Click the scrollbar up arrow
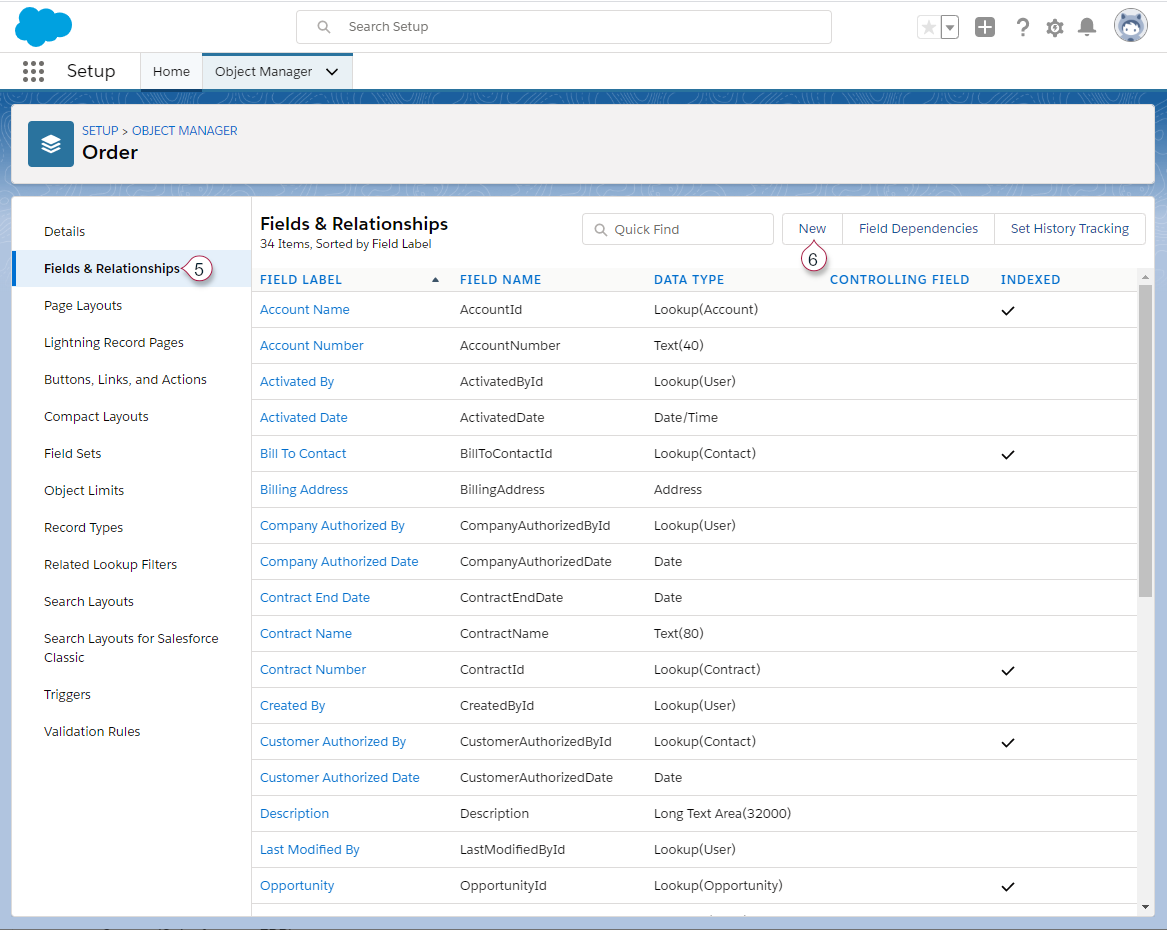This screenshot has height=930, width=1167. tap(1145, 277)
